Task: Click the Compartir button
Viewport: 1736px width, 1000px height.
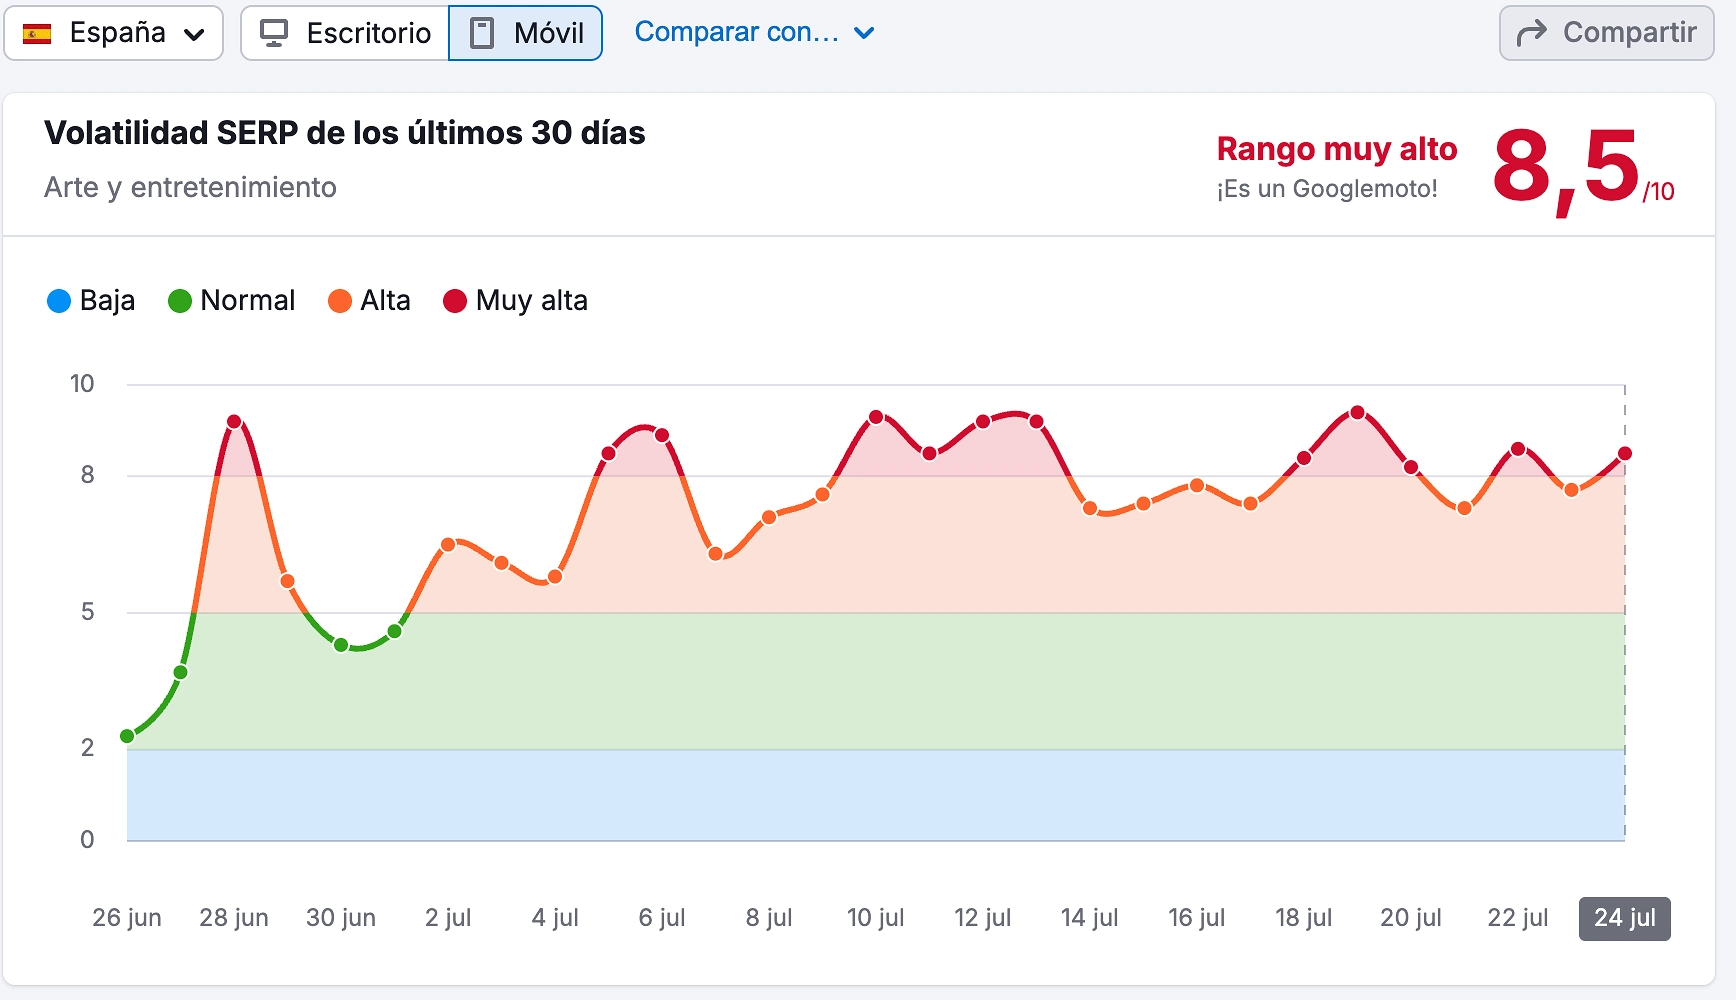Action: (x=1605, y=31)
